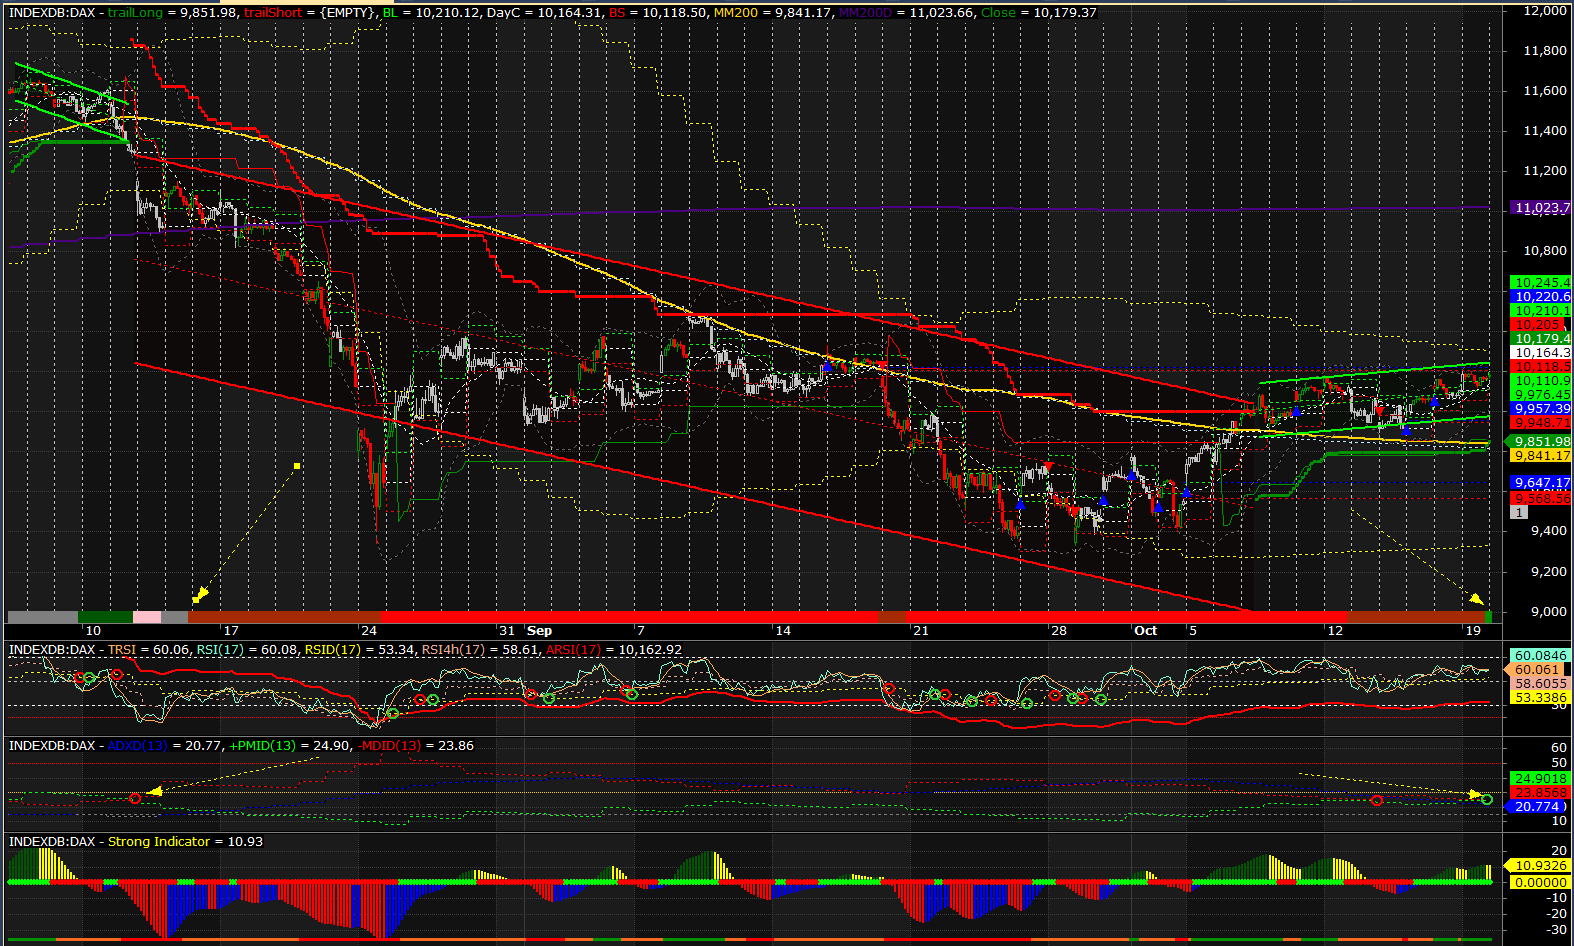
Task: Select the date label '14' on the time axis
Action: [783, 631]
